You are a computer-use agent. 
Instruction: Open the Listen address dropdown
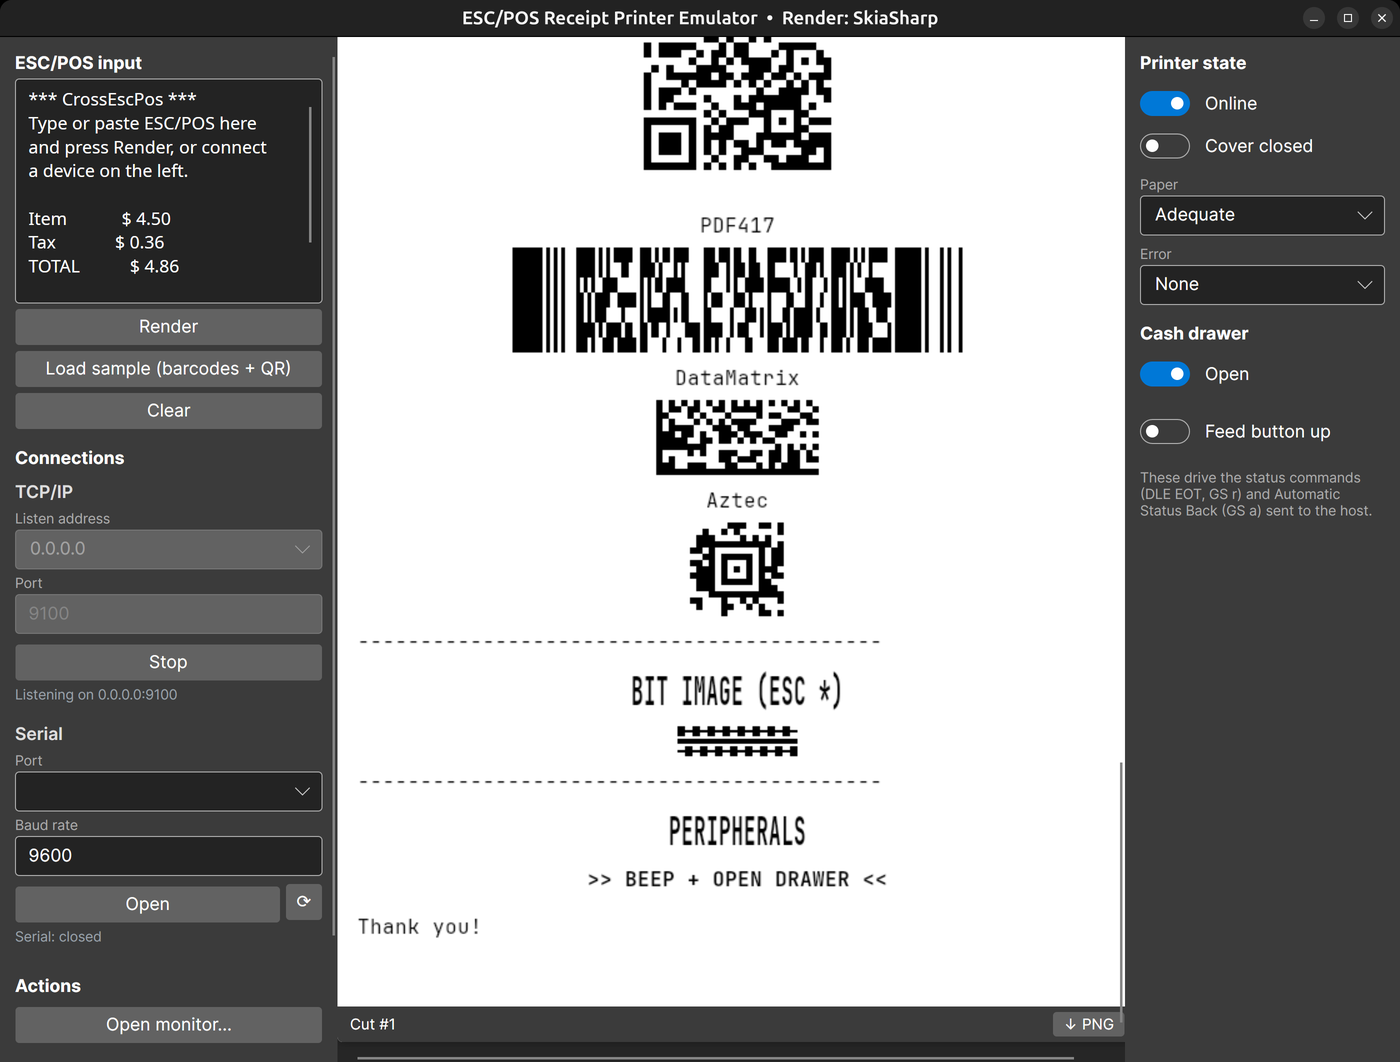pos(168,549)
